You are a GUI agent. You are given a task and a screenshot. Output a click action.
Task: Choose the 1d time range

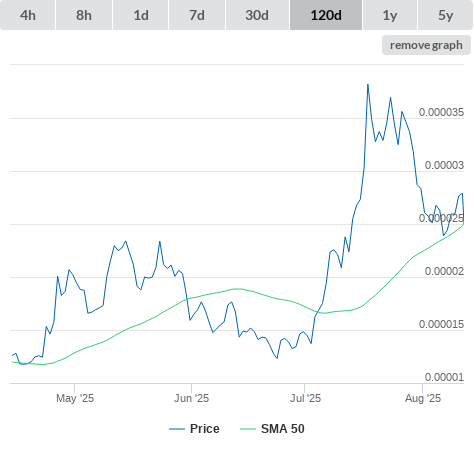coord(141,15)
